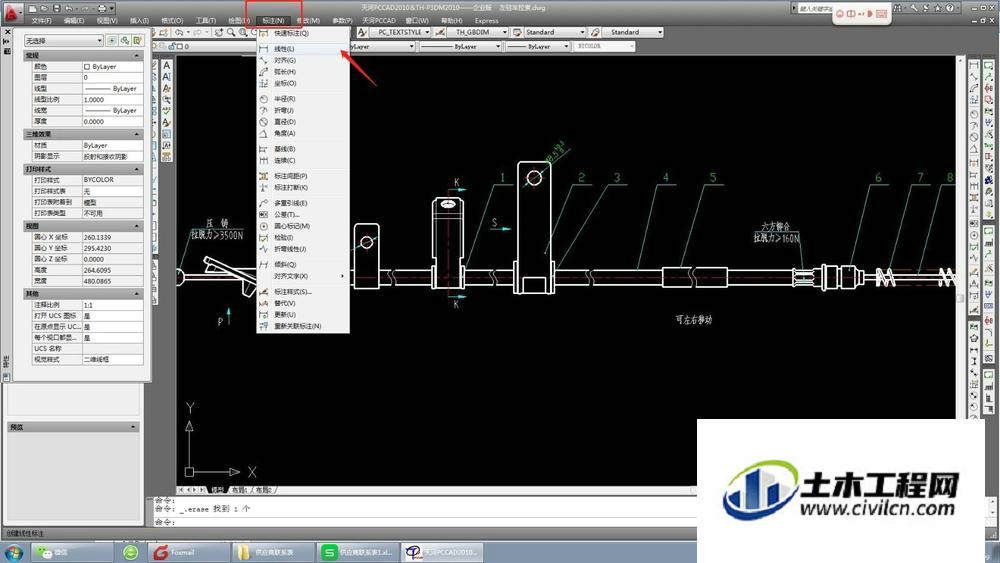
Task: Click the Plot printer icon in quick access toolbar
Action: 102,8
